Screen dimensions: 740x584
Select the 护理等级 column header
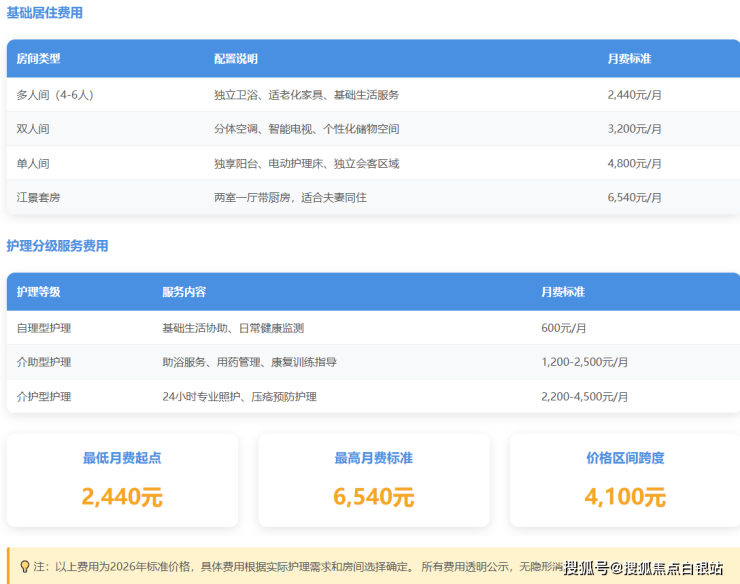point(39,292)
